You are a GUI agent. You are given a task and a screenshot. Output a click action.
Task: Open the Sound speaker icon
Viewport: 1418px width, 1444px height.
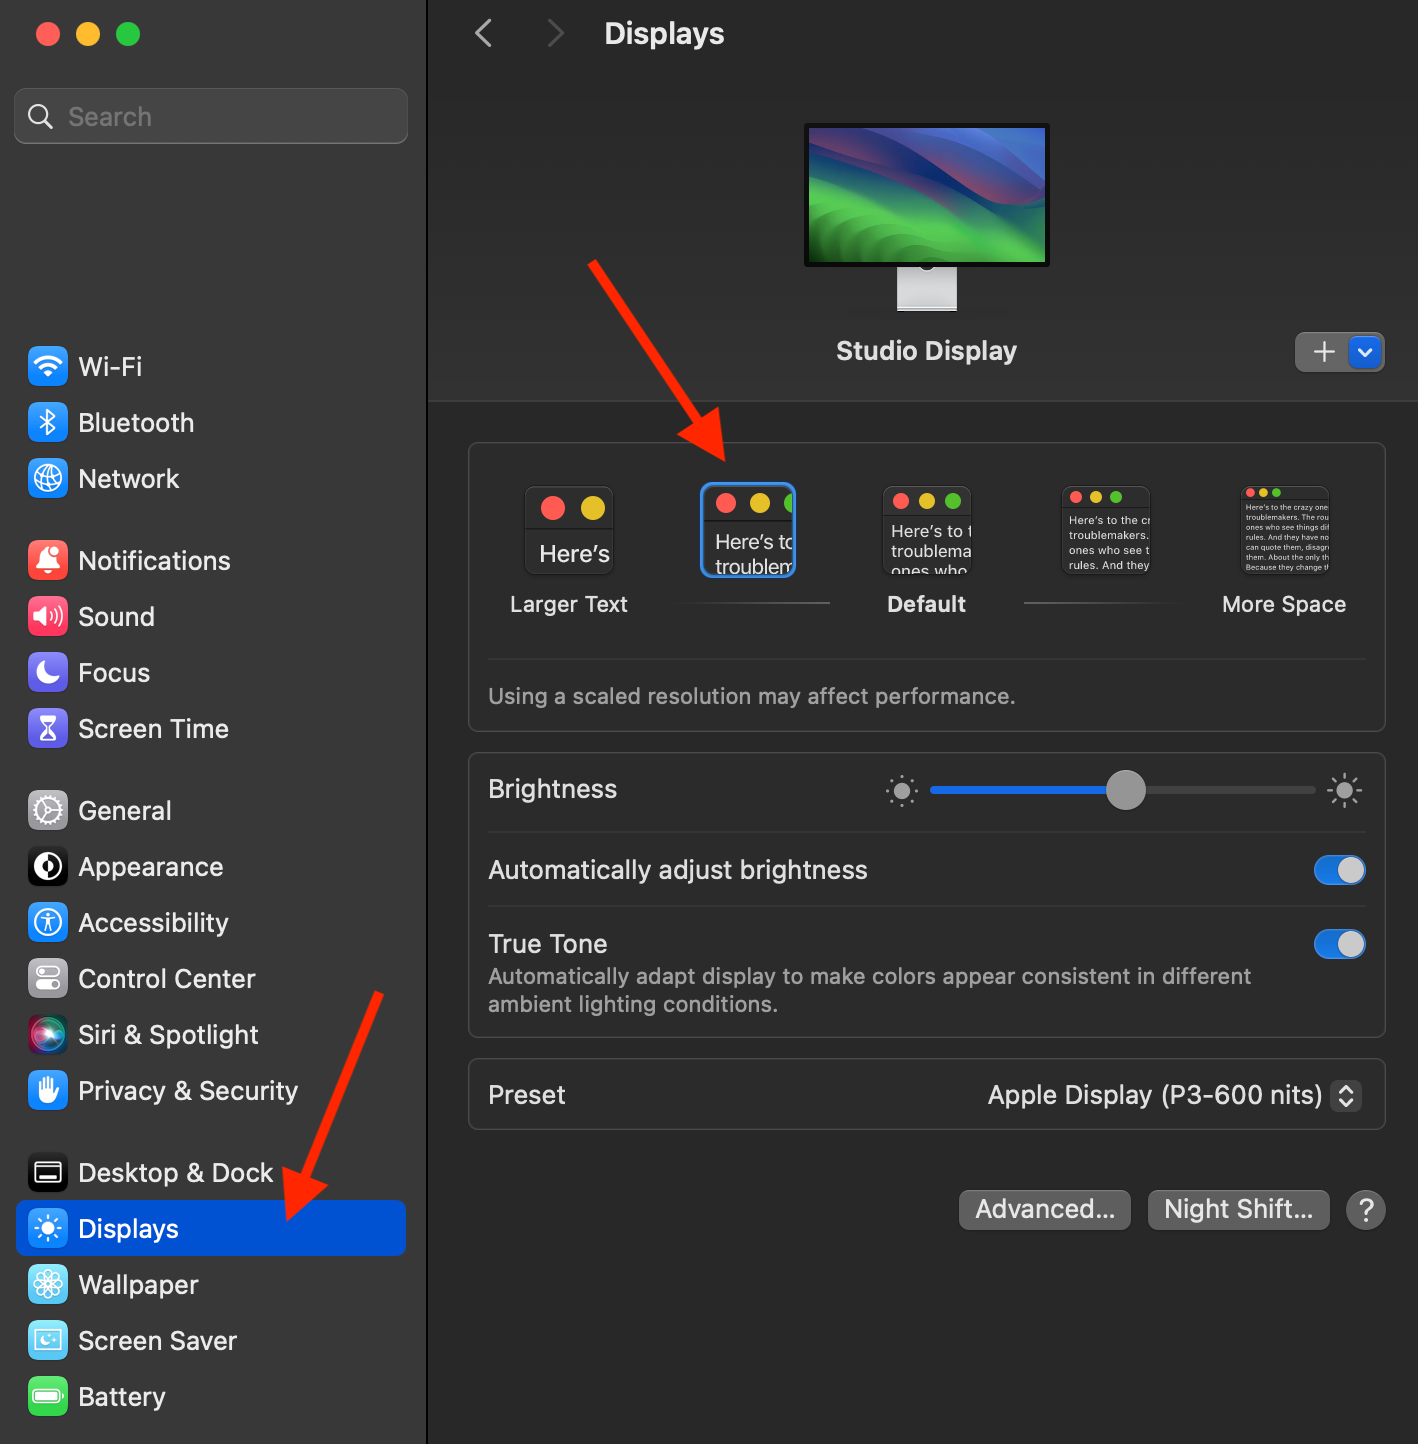(48, 616)
